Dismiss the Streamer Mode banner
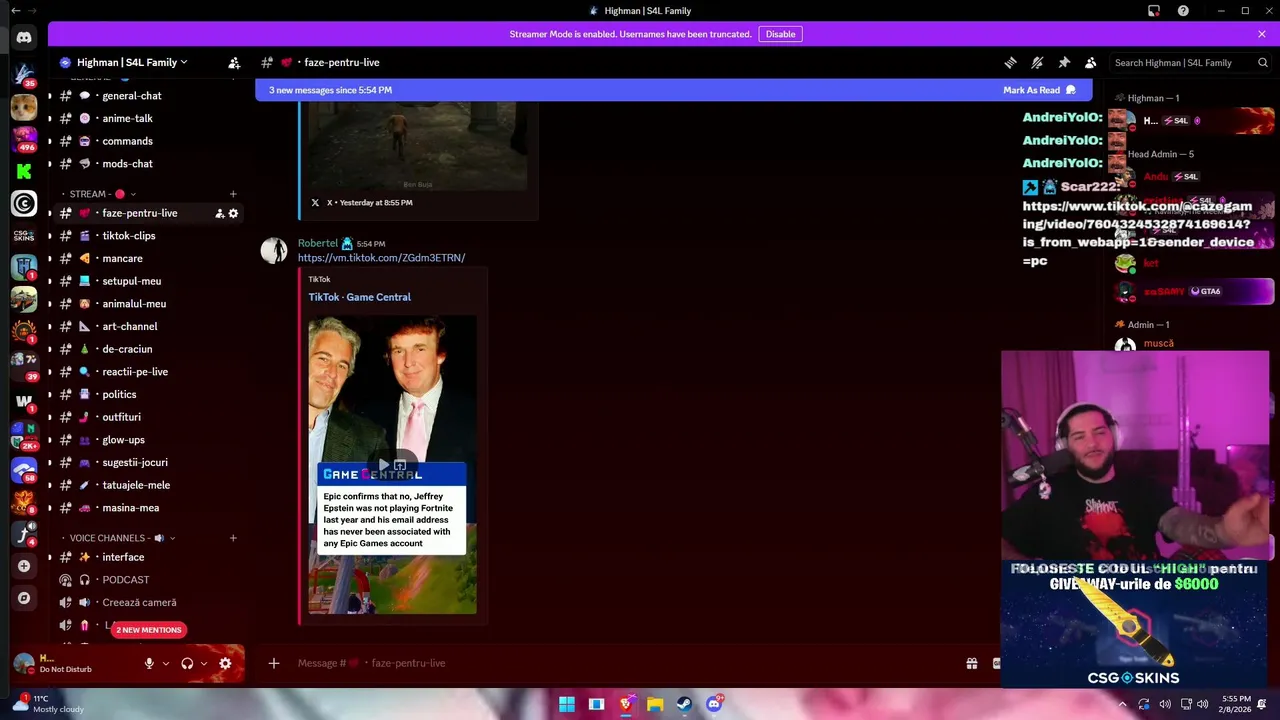The image size is (1280, 720). [1262, 34]
